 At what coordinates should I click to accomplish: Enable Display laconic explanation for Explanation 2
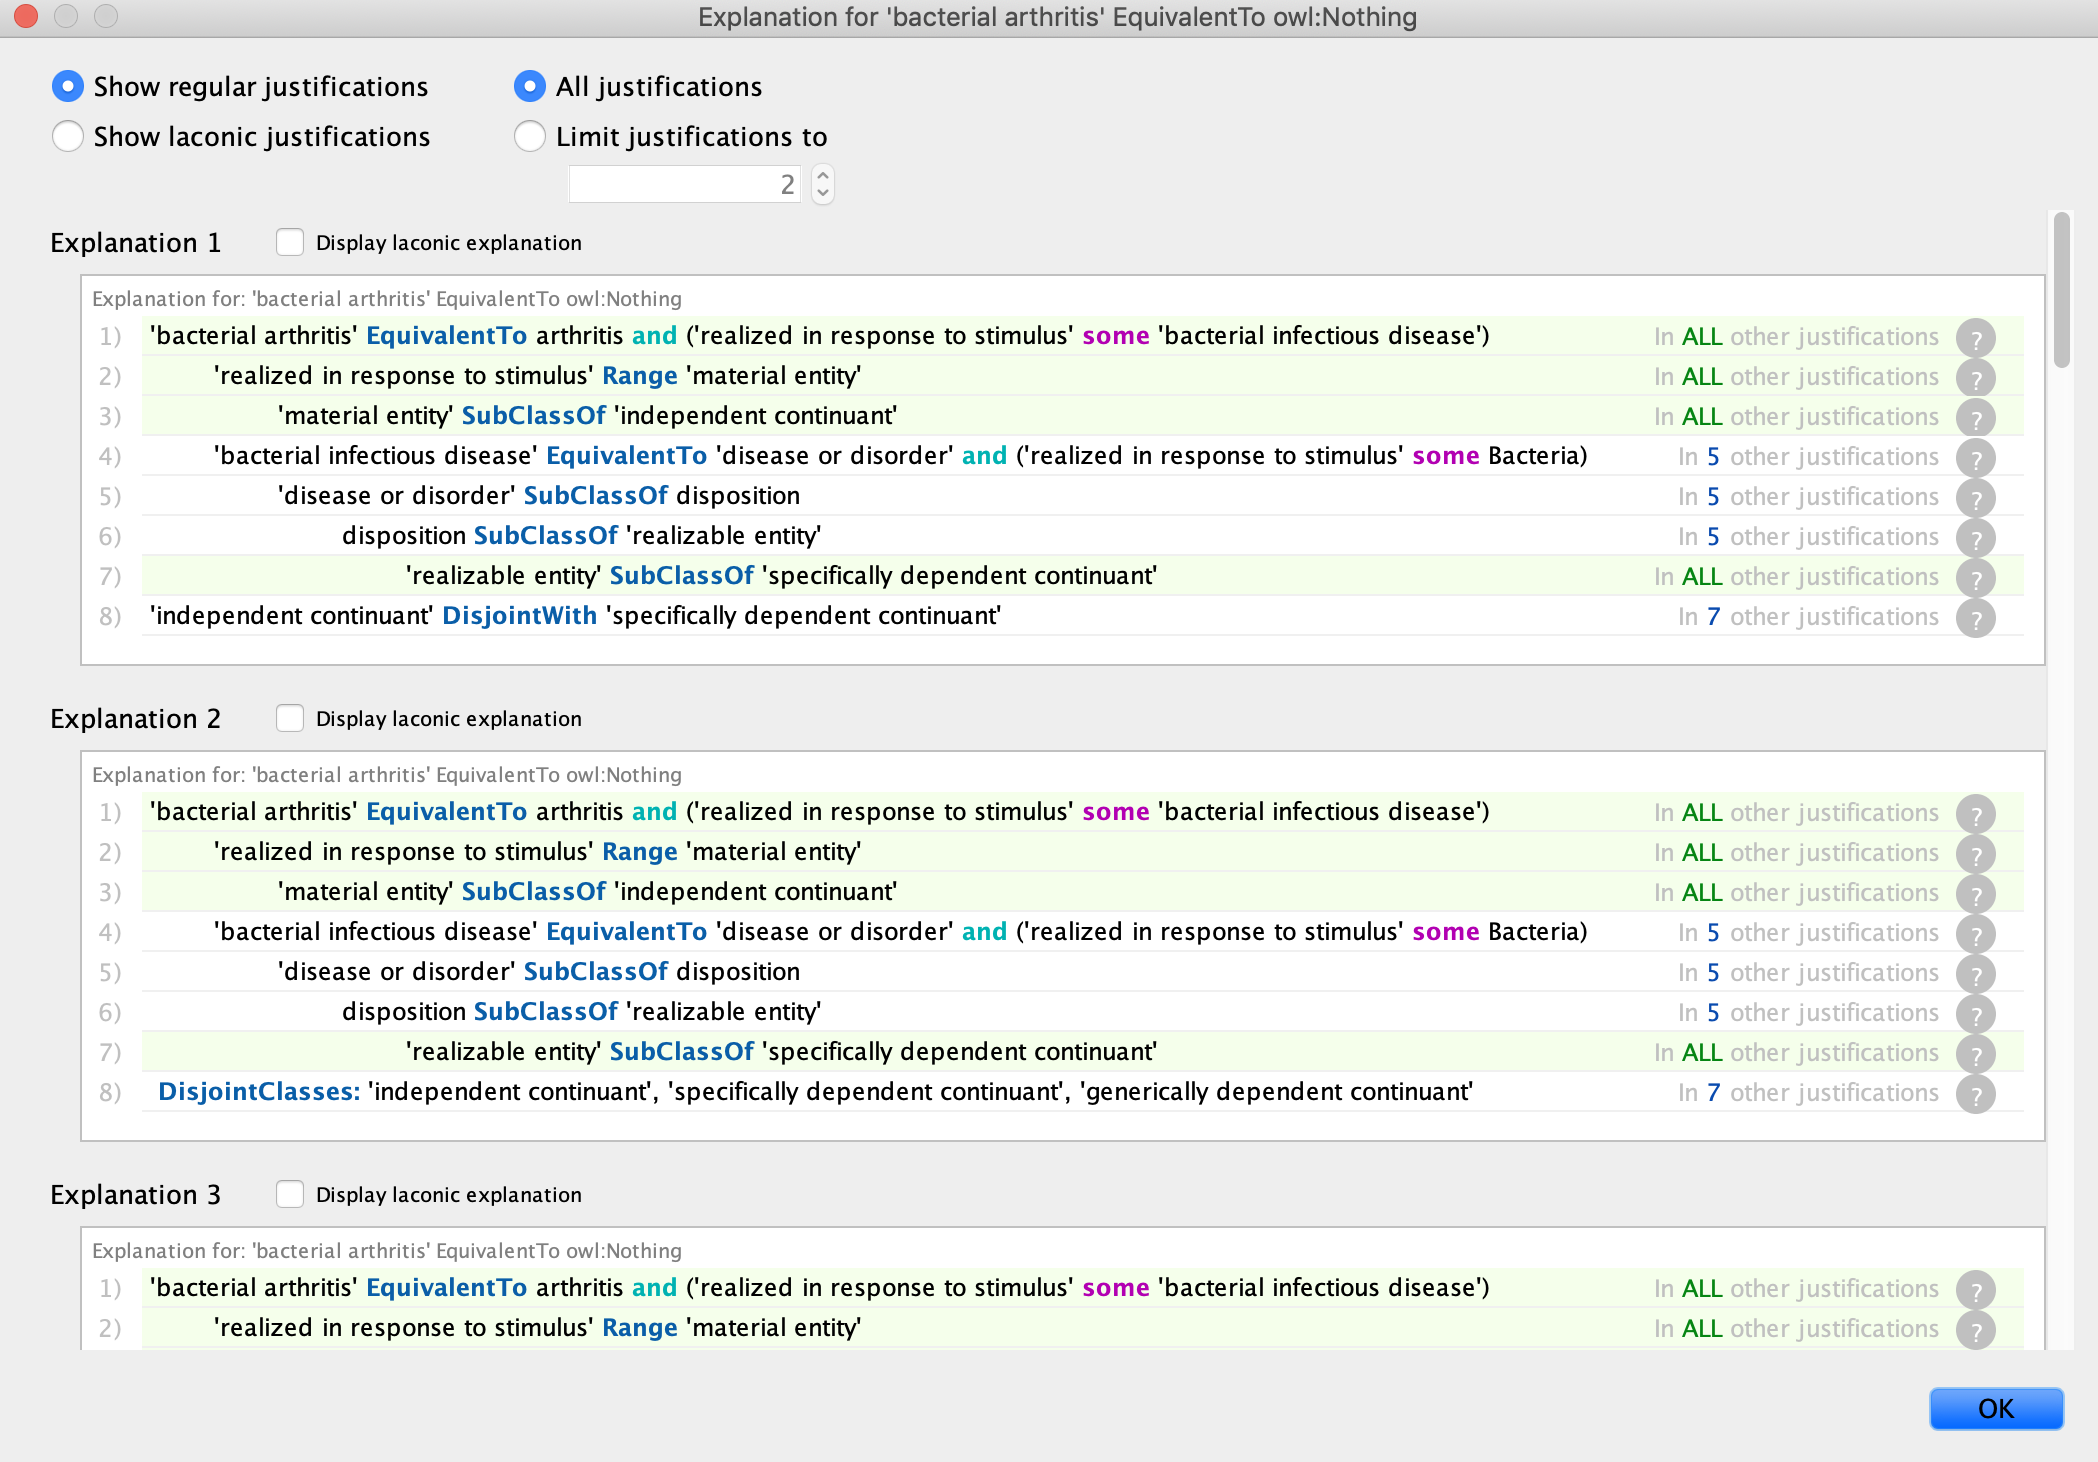point(290,718)
